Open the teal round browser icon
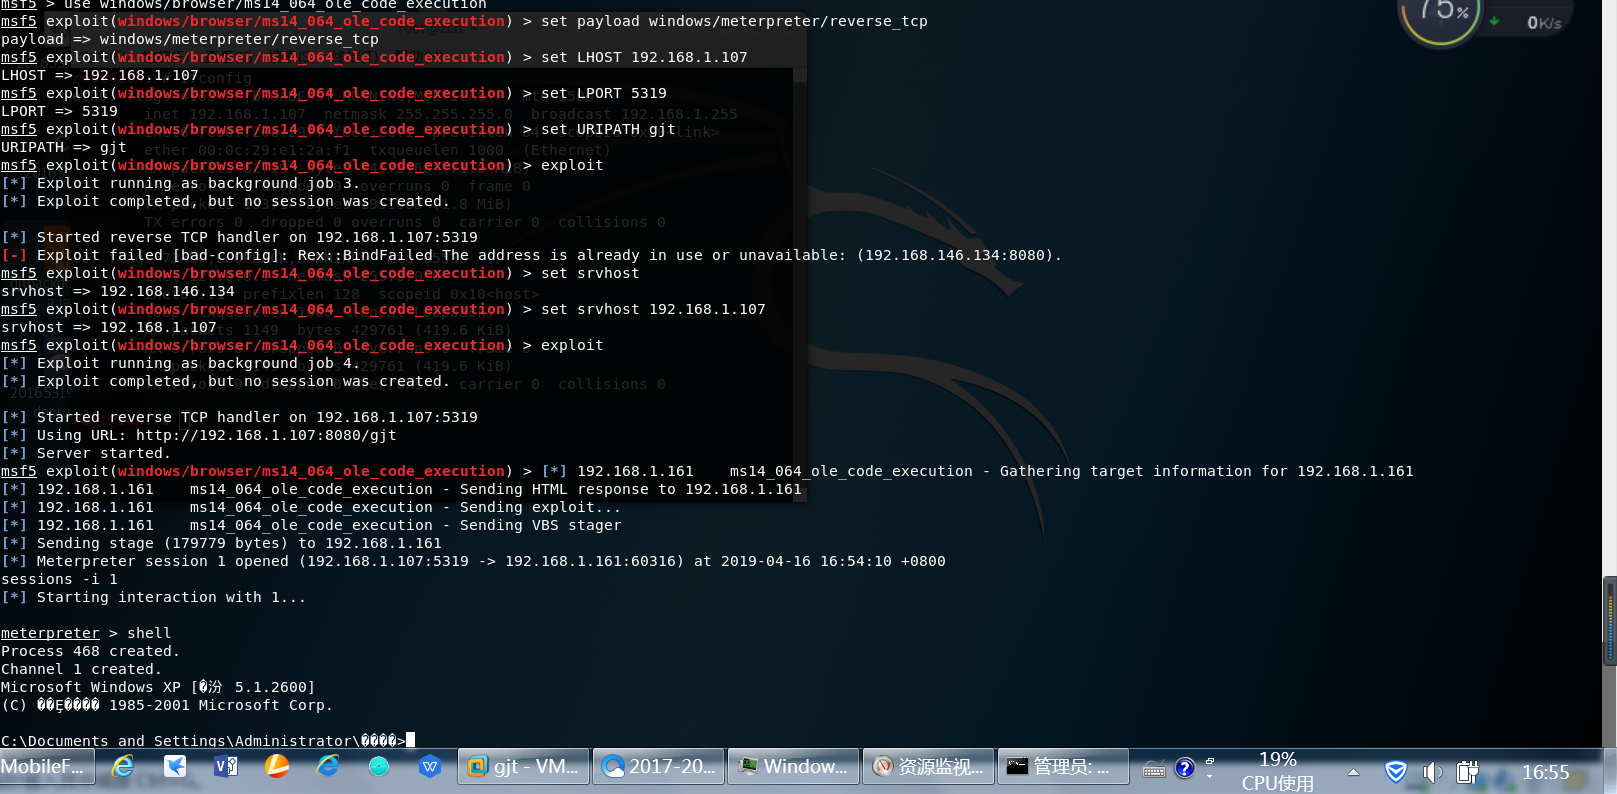 (379, 767)
